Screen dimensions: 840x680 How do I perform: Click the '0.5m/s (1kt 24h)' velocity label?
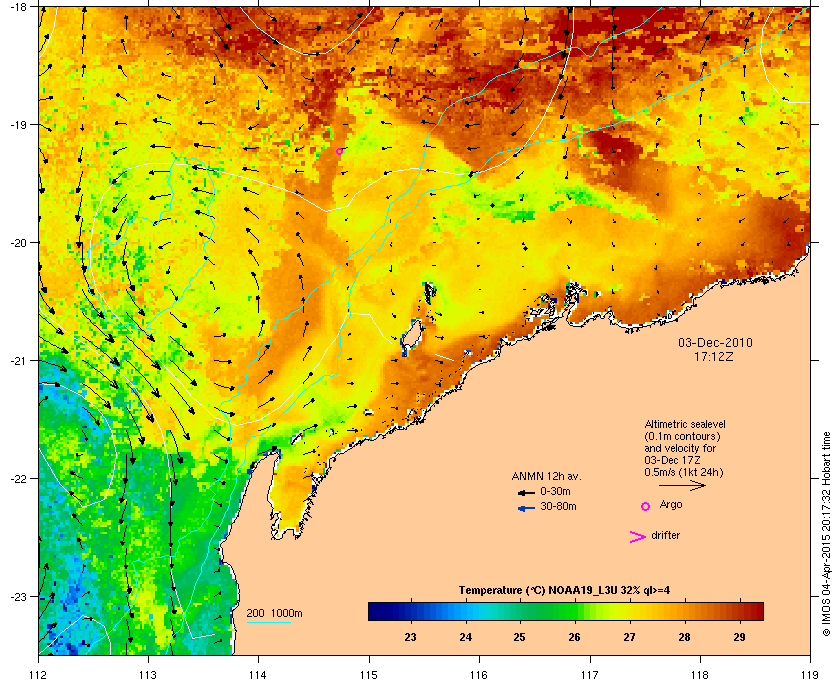coord(684,473)
